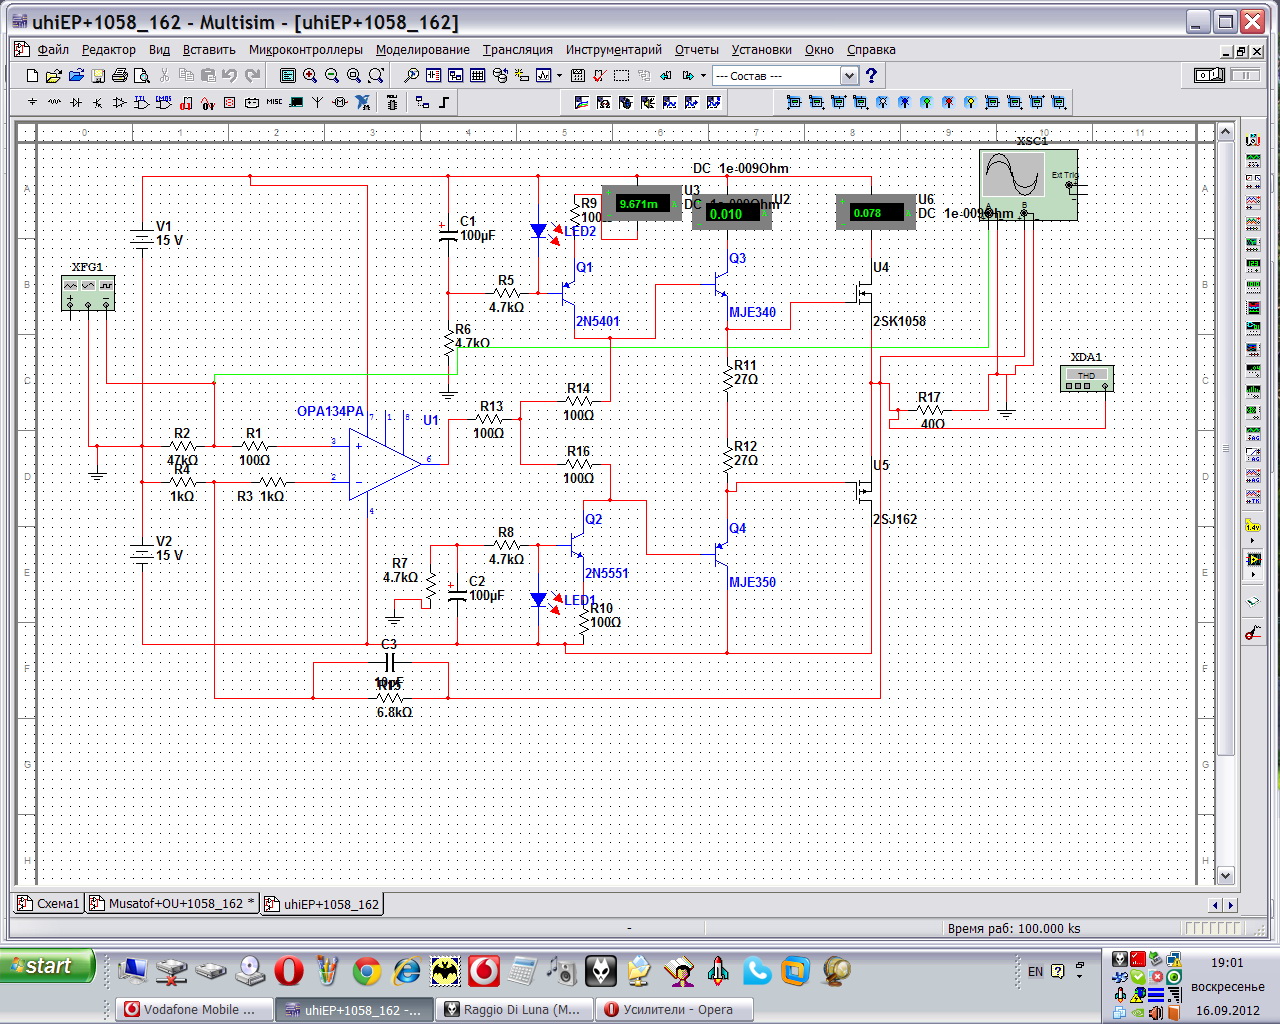
Task: Select the OPA134PA op-amp label
Action: tap(330, 412)
